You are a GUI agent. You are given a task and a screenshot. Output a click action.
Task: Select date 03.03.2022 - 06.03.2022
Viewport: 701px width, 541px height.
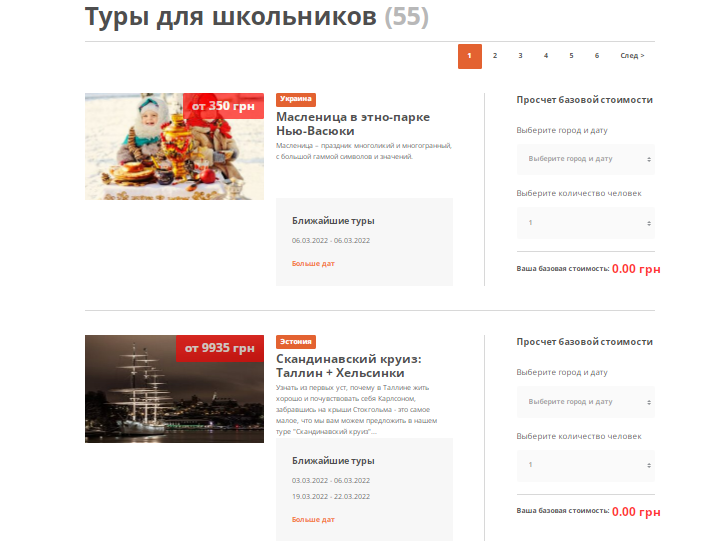tap(331, 481)
